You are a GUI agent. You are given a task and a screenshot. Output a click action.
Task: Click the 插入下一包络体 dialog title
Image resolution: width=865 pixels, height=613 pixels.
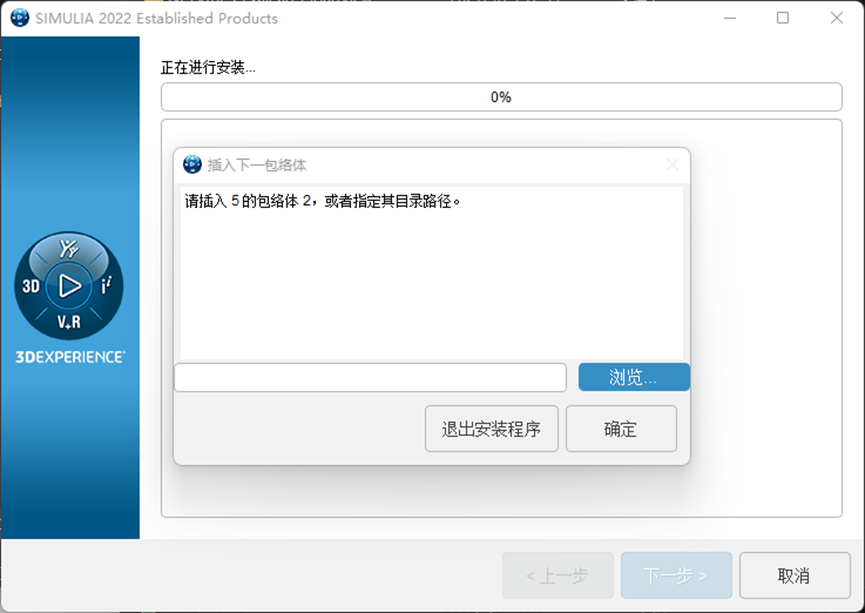[x=257, y=165]
